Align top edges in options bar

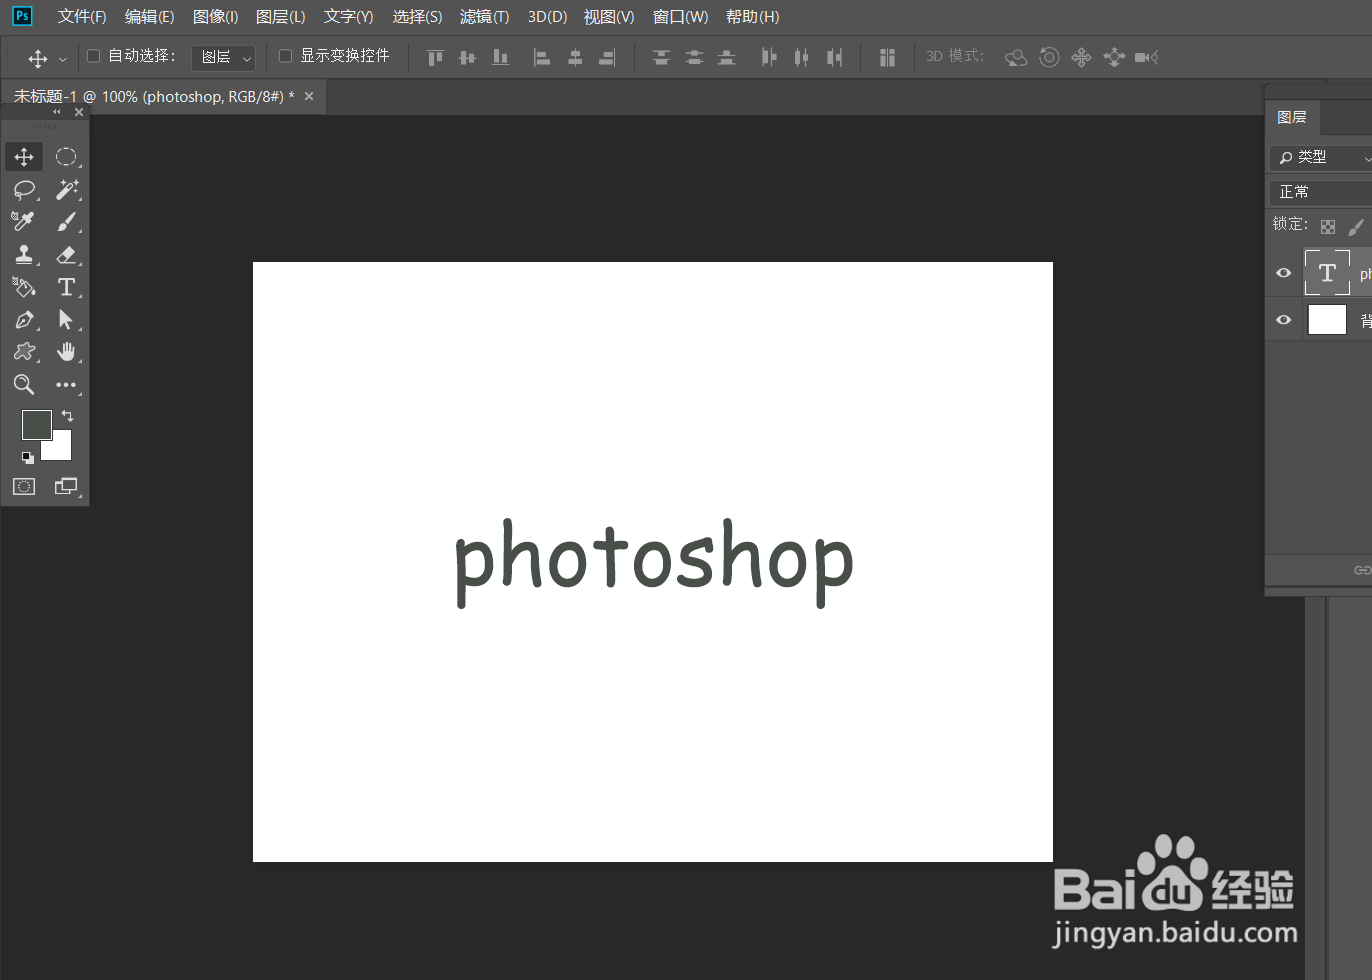(x=435, y=57)
